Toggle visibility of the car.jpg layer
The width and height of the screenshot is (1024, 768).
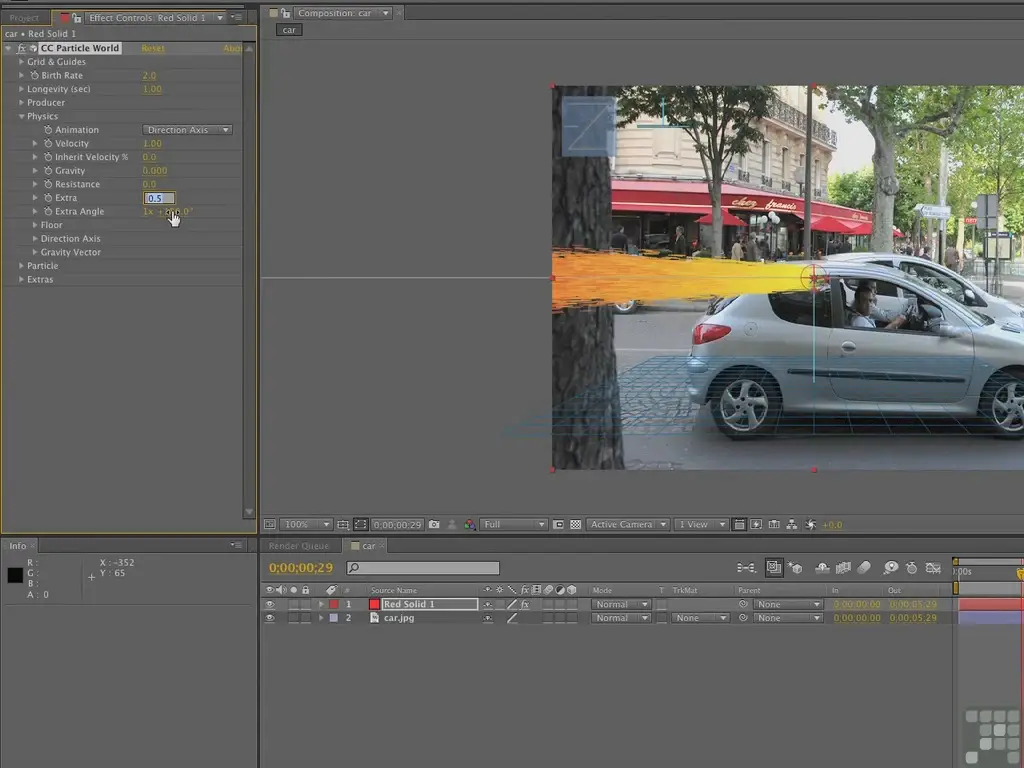[x=269, y=619]
